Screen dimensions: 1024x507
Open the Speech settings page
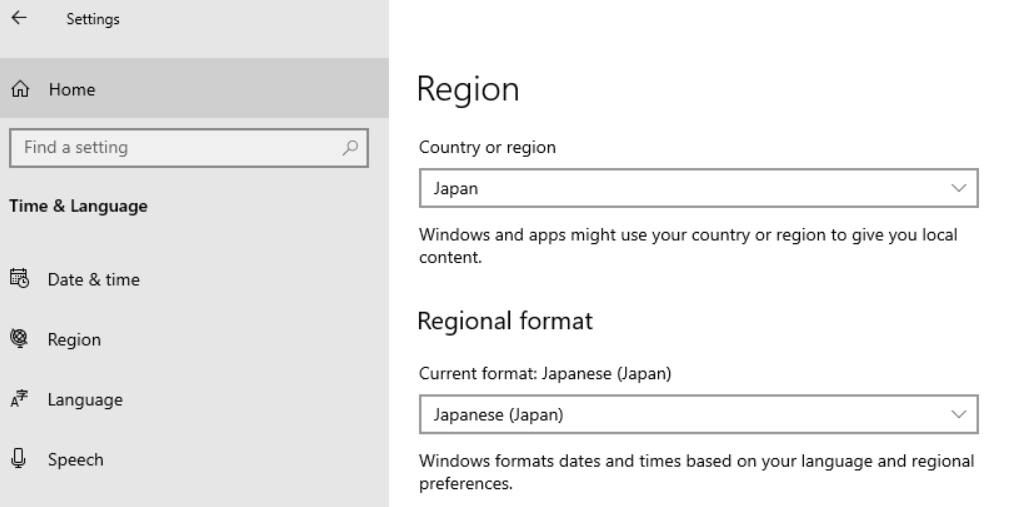click(76, 460)
